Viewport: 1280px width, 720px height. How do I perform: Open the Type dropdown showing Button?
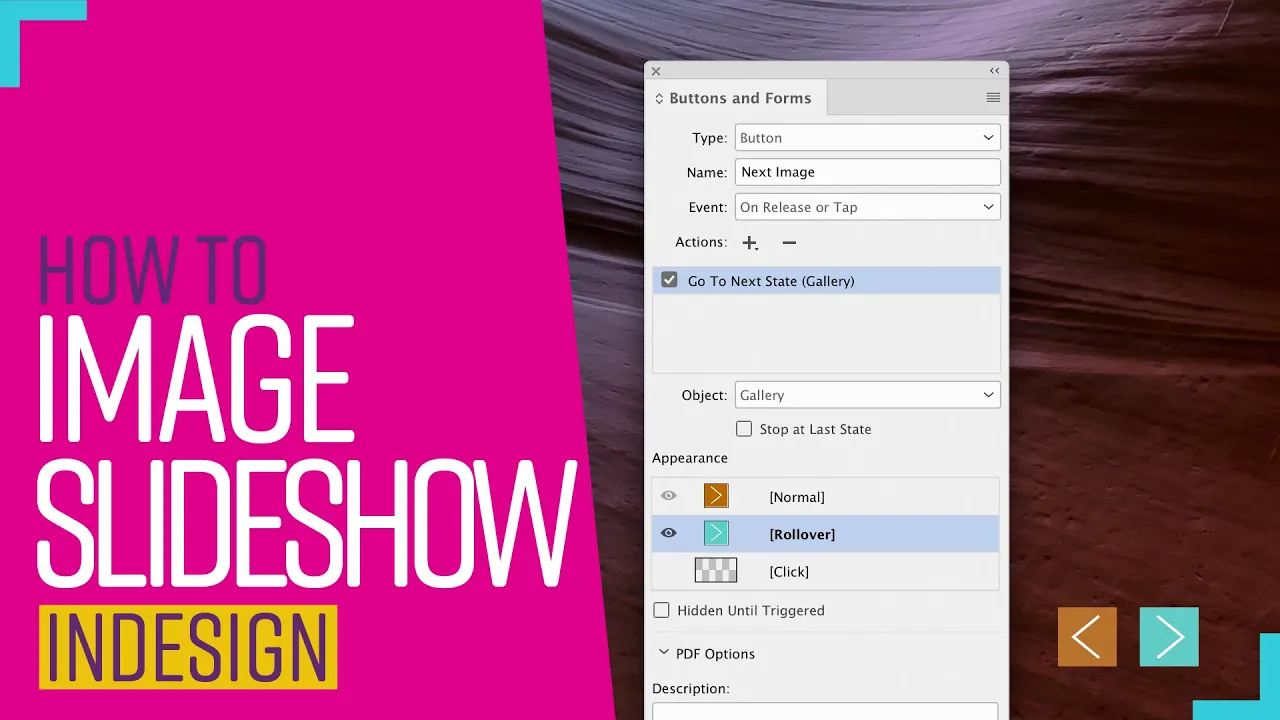click(867, 138)
